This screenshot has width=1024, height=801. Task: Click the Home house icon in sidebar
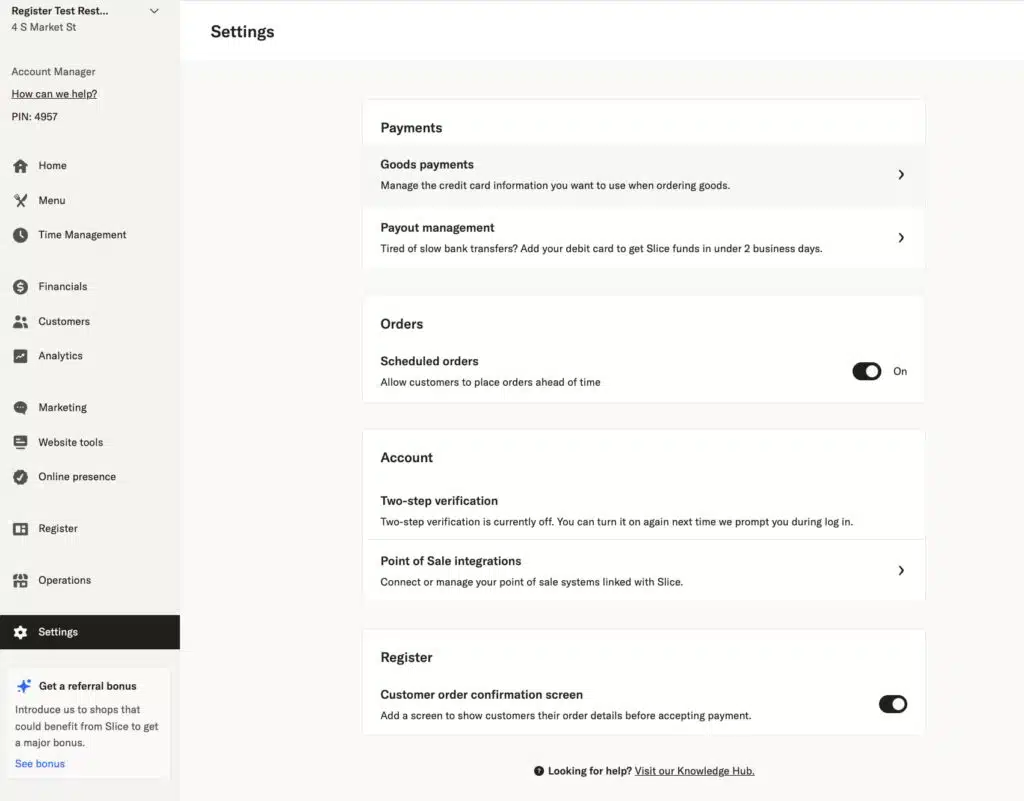point(20,166)
